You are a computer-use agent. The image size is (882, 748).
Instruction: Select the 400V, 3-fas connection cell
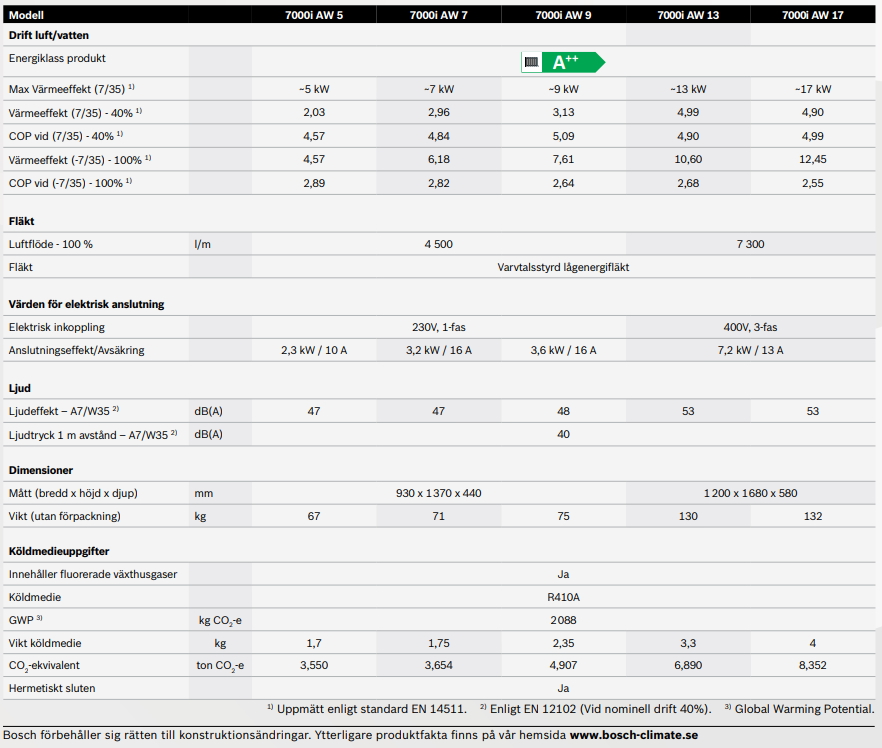point(750,327)
